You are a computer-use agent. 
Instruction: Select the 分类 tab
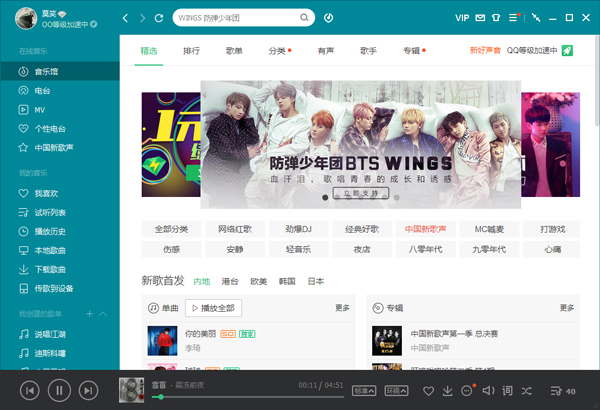coord(278,51)
